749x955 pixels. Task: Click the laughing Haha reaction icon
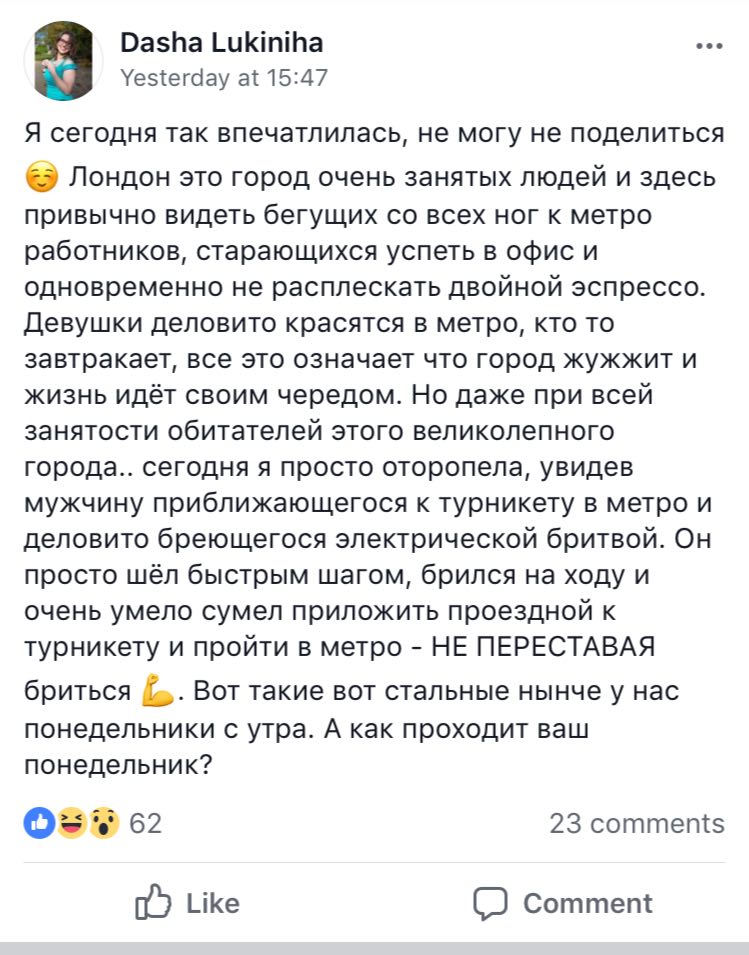click(71, 823)
